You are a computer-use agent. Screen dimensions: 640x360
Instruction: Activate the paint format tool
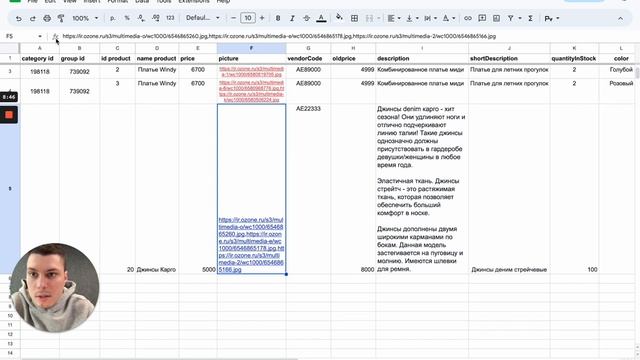(61, 18)
